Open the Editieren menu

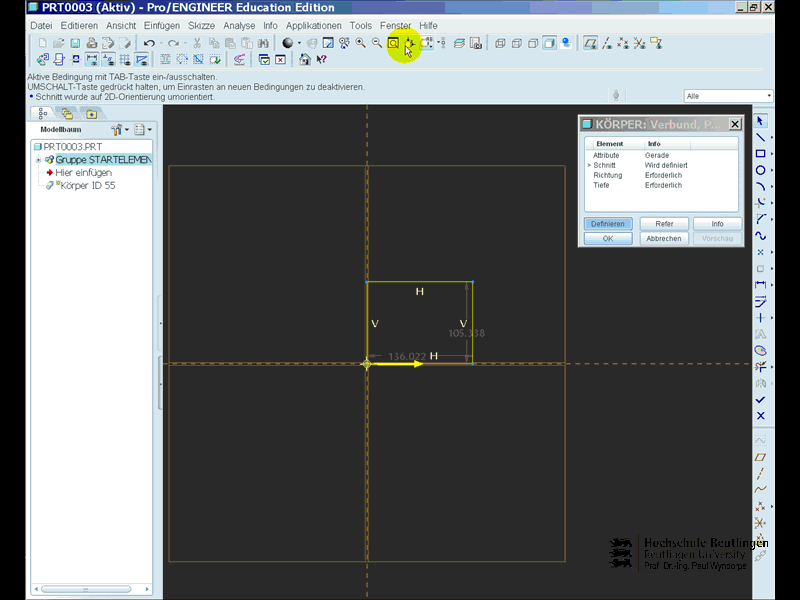(79, 26)
